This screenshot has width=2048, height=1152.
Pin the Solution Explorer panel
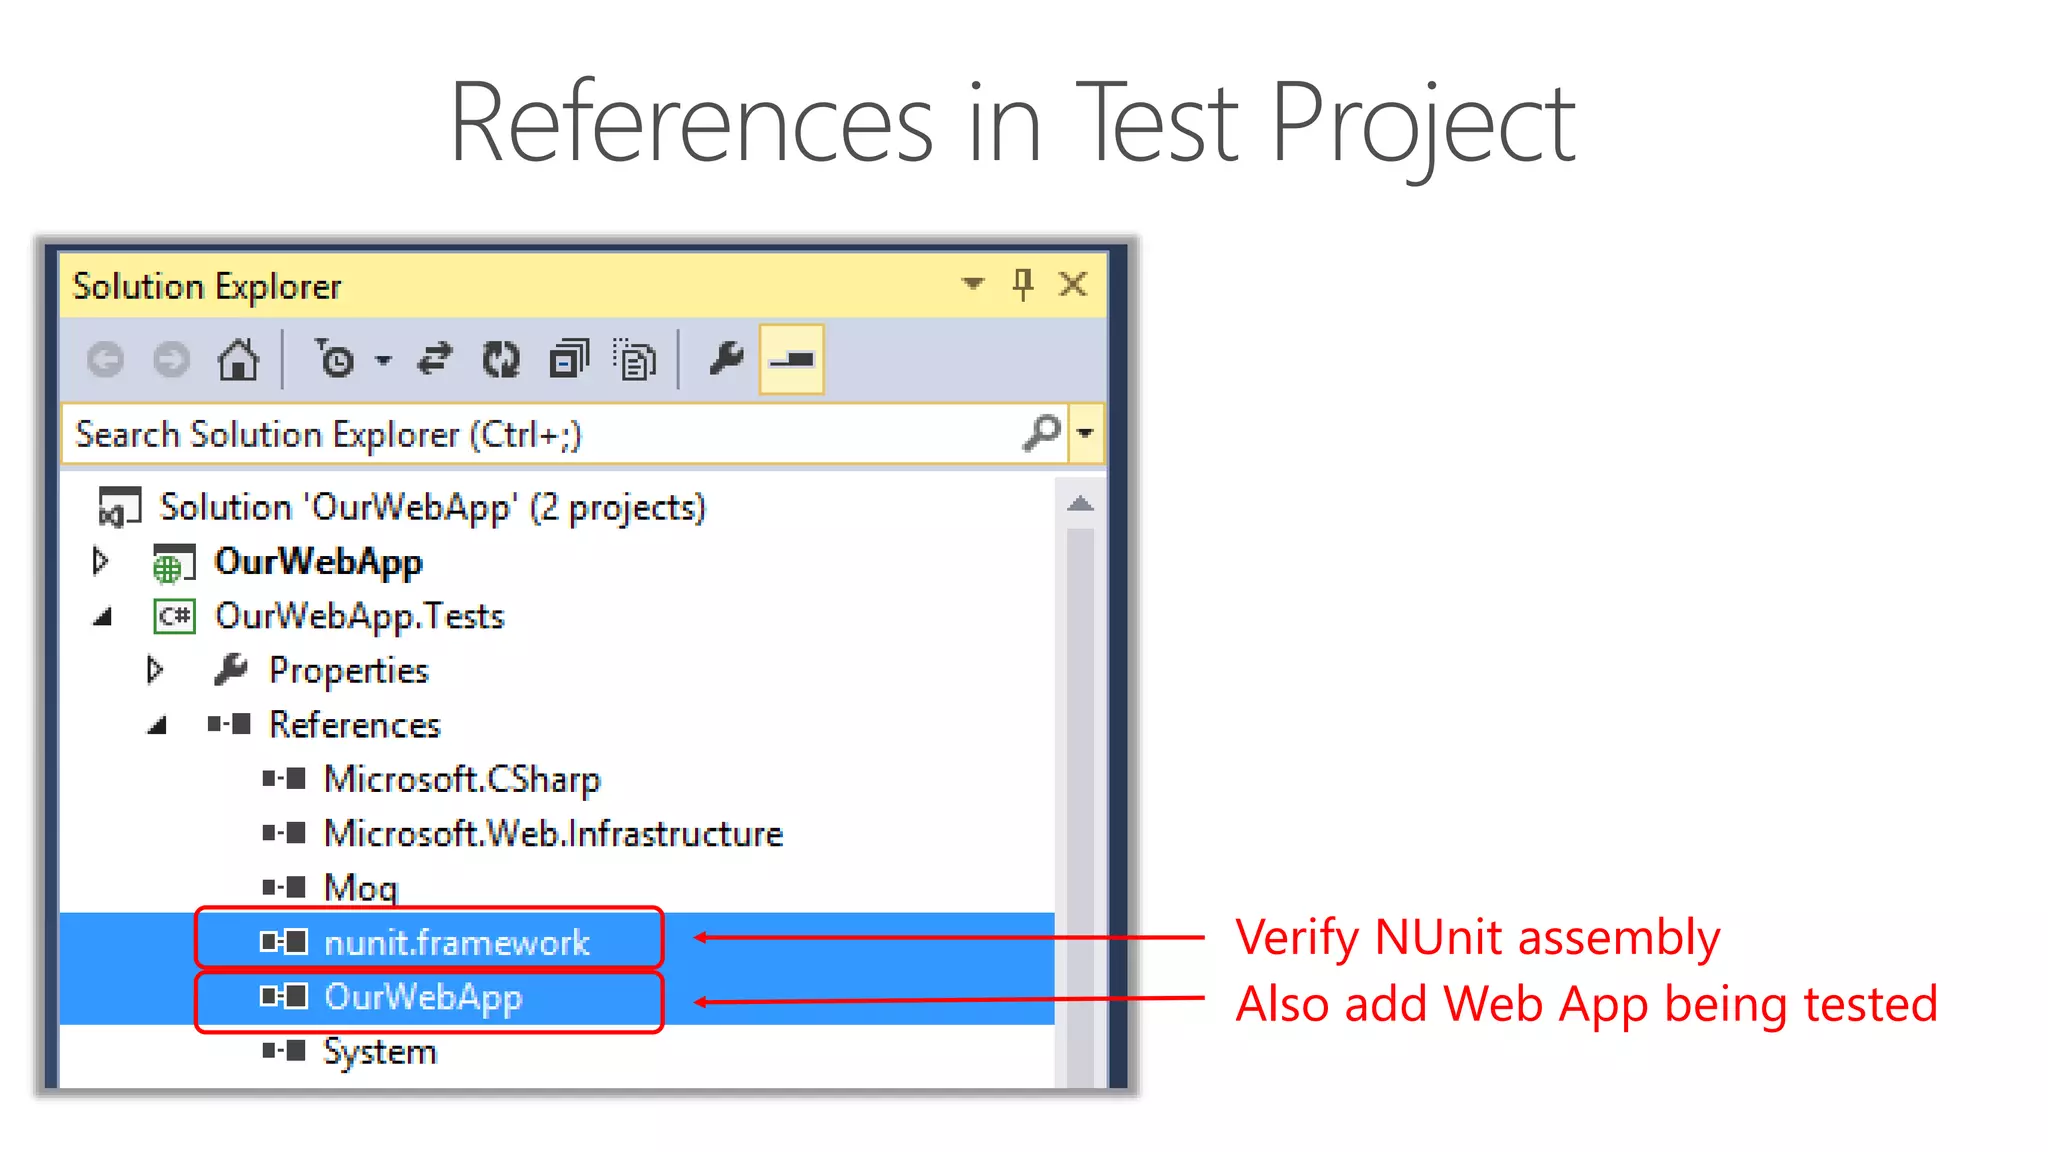[1022, 284]
